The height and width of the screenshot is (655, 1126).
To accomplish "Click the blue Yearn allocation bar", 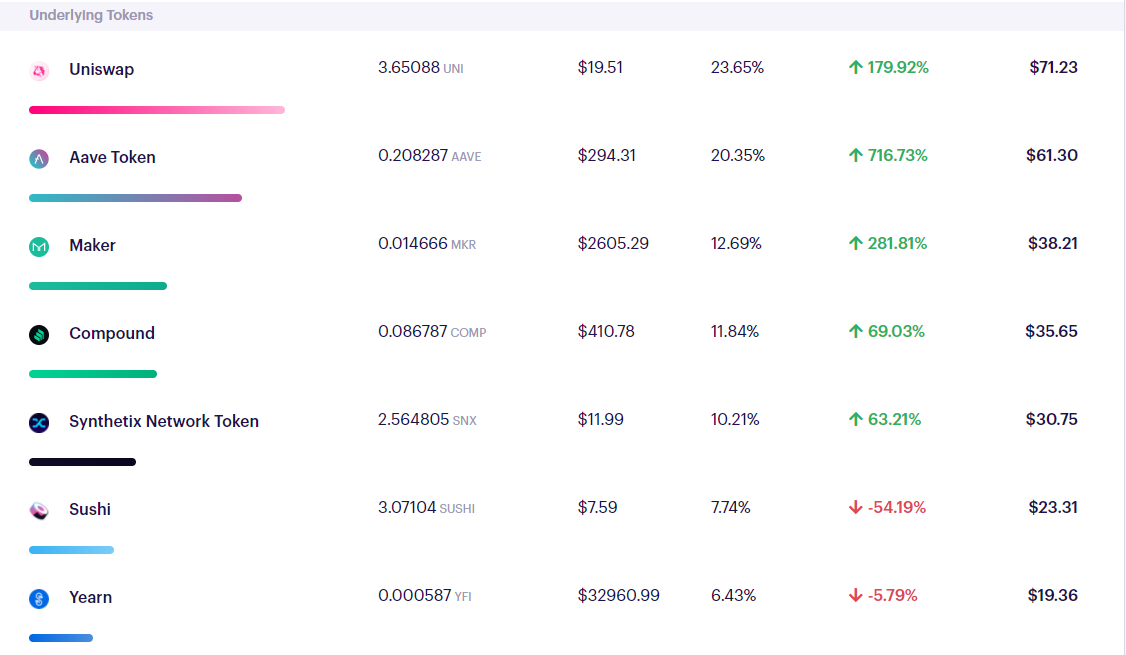I will [60, 638].
